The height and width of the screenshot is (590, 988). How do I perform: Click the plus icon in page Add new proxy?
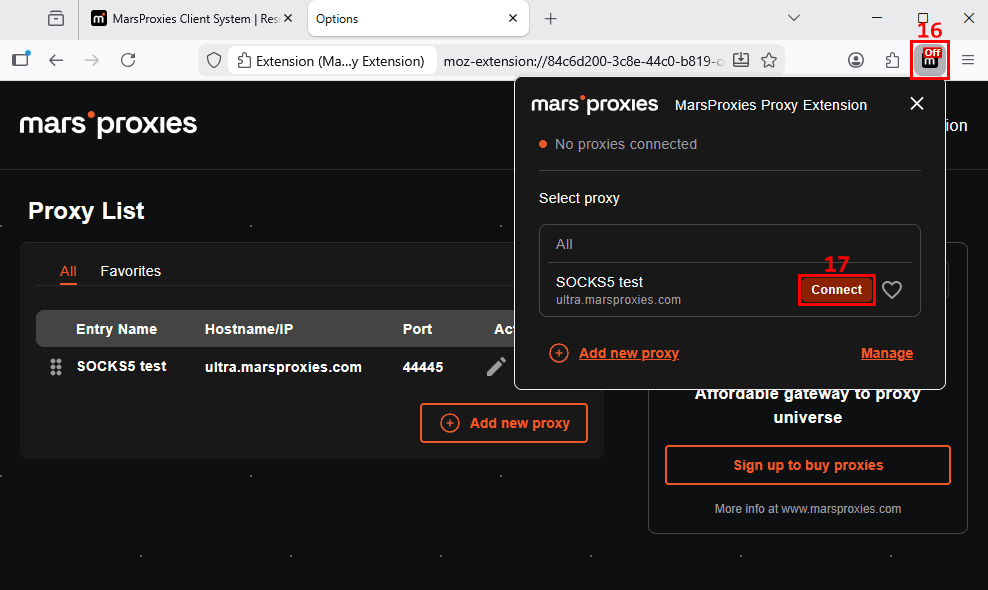[x=450, y=423]
